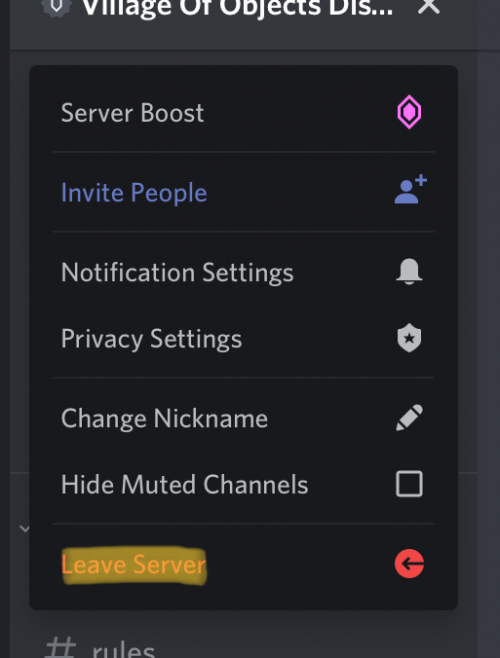Open the rules text channel
This screenshot has height=658, width=500.
124,650
